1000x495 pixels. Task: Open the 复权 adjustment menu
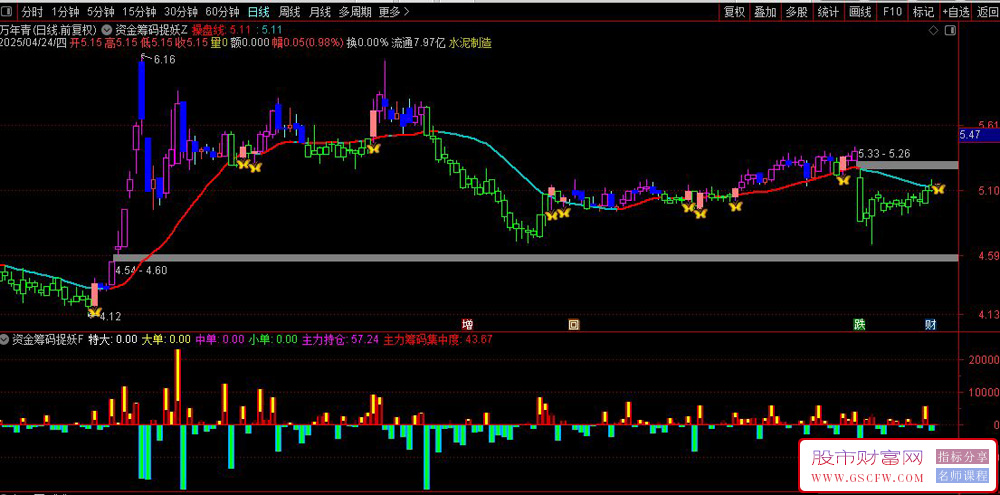pyautogui.click(x=734, y=11)
